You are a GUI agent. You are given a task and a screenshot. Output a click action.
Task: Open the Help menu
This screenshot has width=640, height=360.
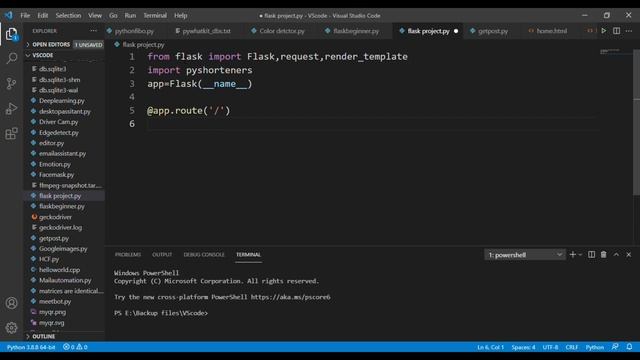pyautogui.click(x=180, y=16)
